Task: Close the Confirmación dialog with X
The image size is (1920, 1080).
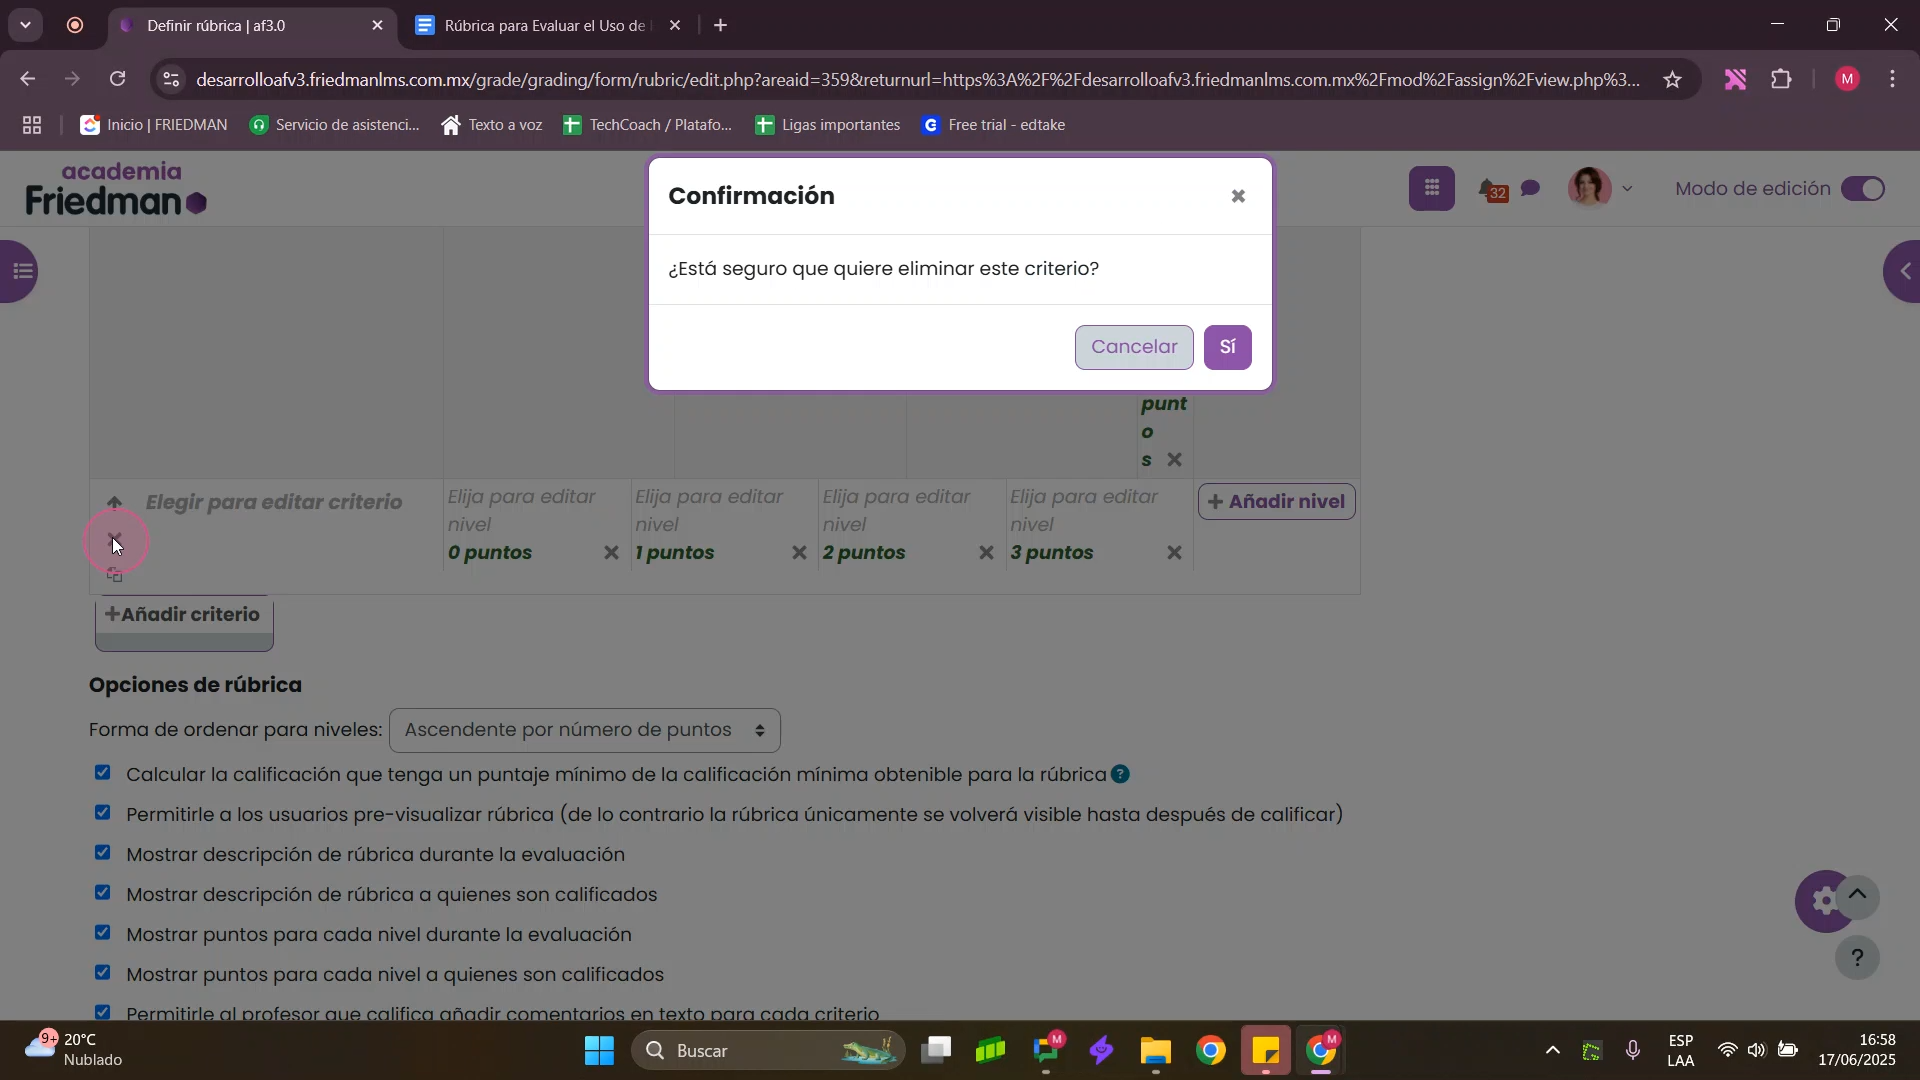Action: tap(1237, 197)
